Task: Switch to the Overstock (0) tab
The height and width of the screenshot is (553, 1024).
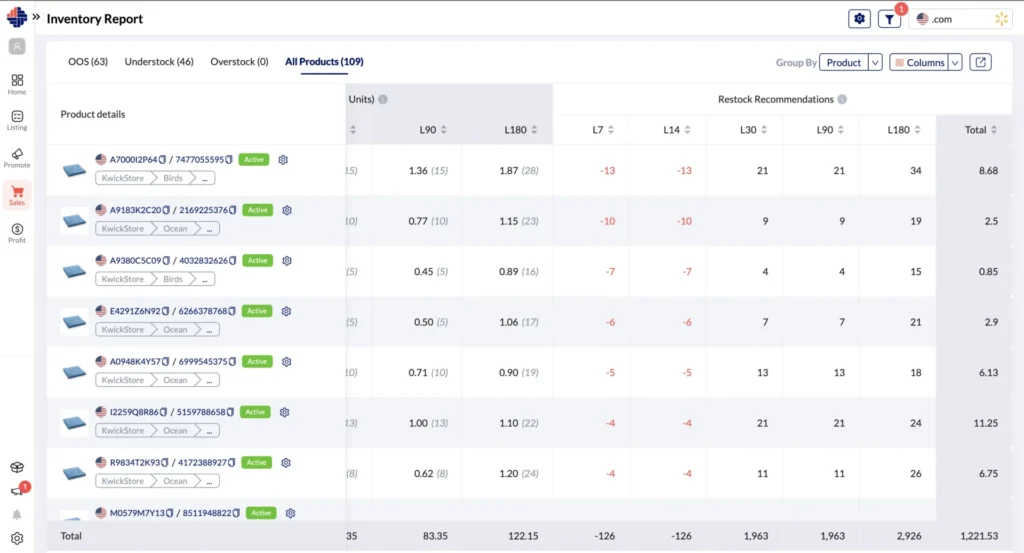Action: tap(239, 61)
